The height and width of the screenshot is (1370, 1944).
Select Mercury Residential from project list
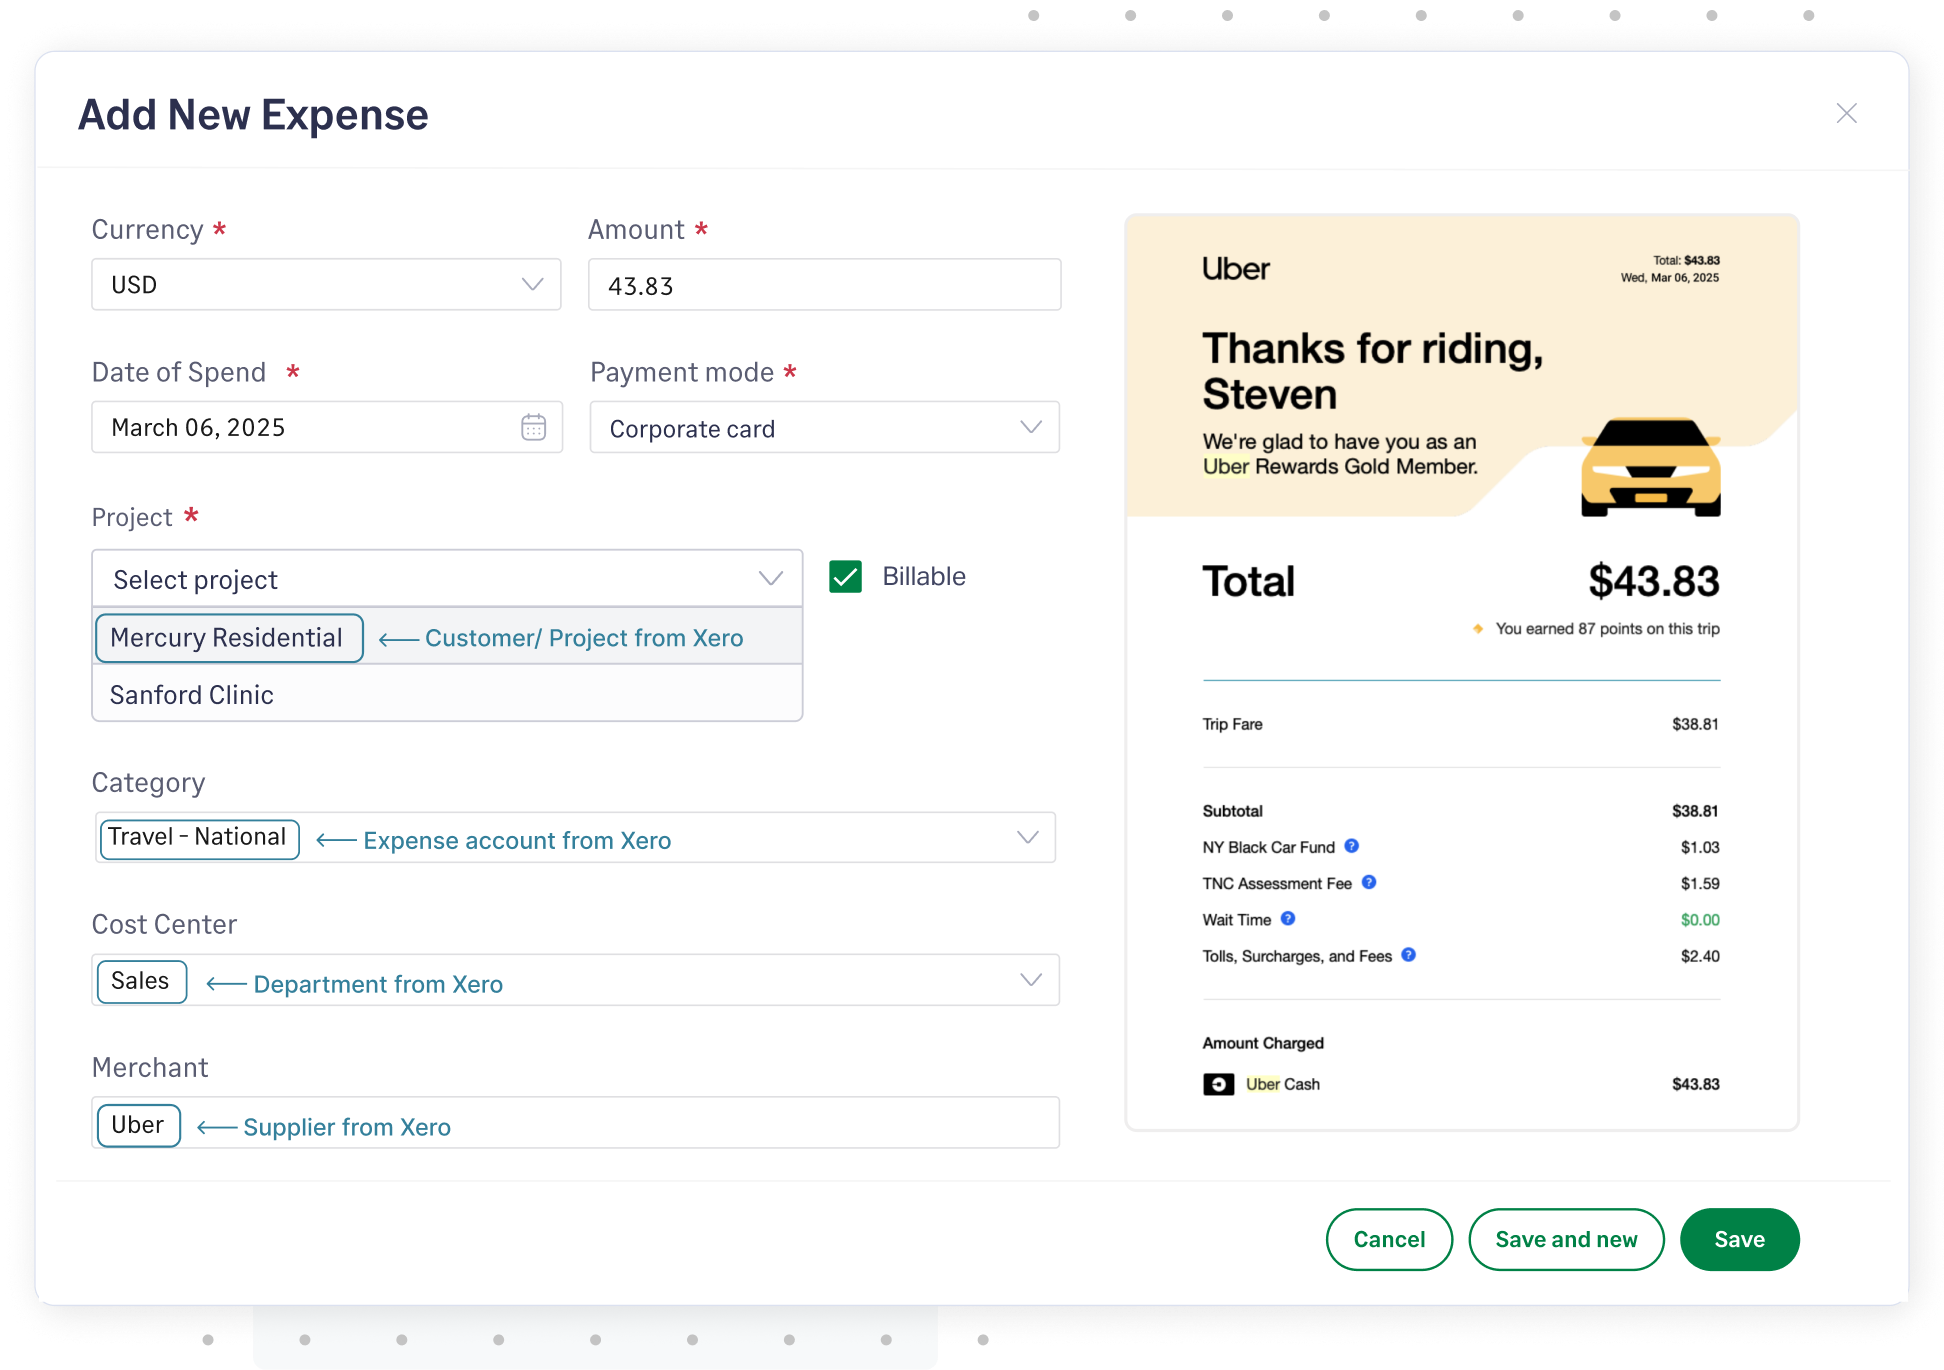228,637
